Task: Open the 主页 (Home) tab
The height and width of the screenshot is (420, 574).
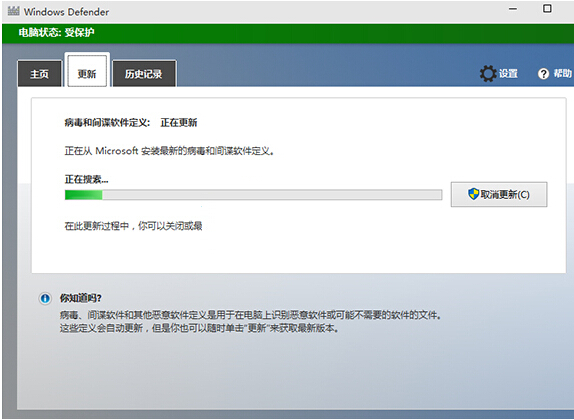Action: coord(40,74)
